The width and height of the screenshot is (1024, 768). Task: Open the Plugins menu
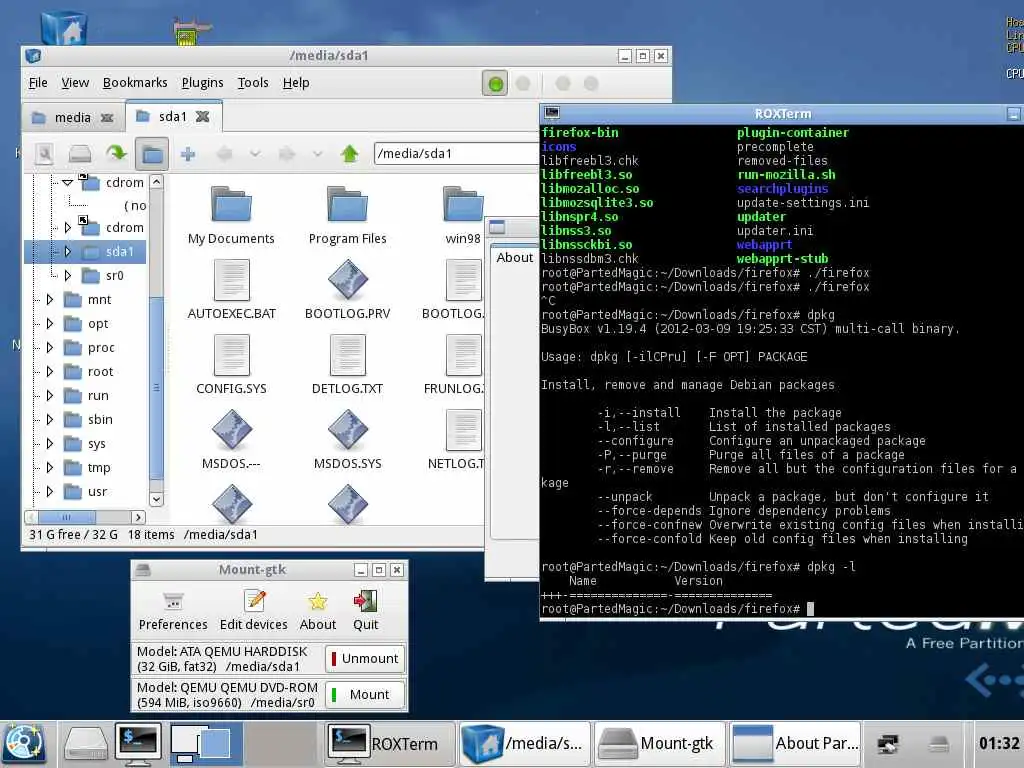202,83
